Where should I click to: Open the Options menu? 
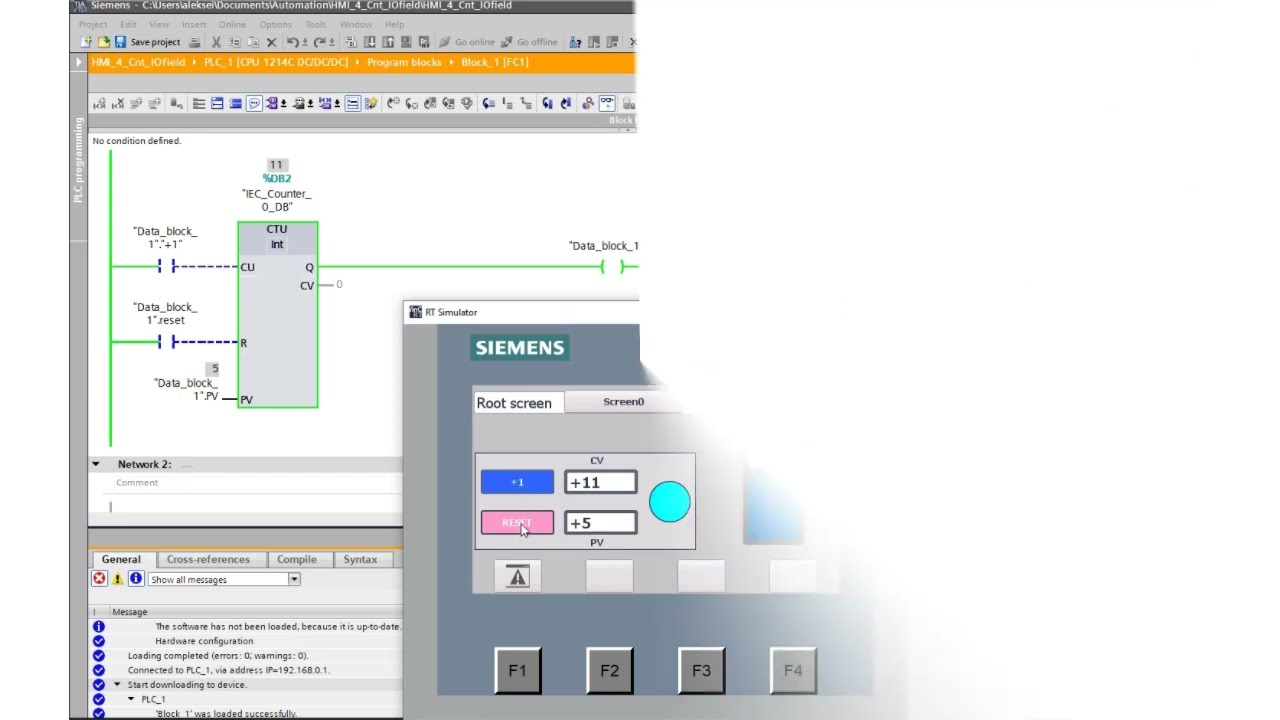(275, 24)
